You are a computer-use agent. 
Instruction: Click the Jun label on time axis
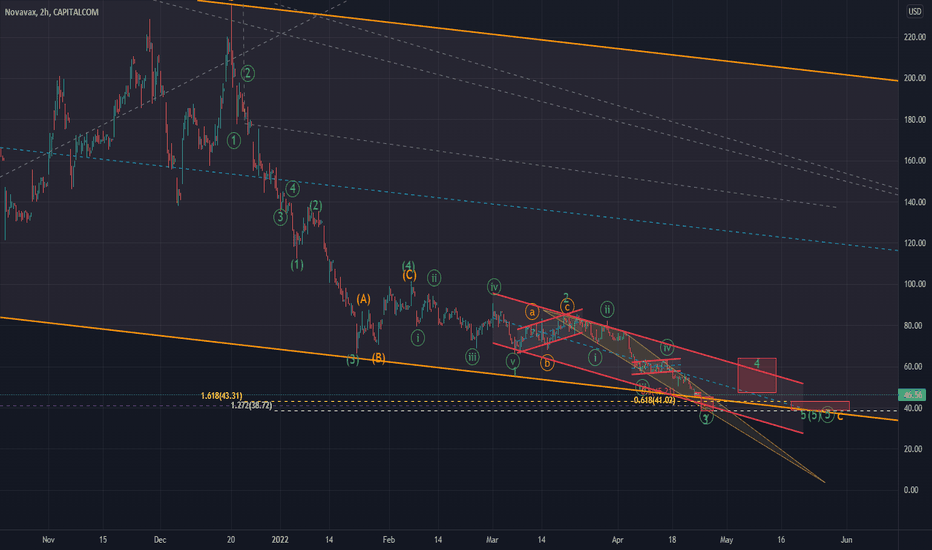pyautogui.click(x=846, y=540)
